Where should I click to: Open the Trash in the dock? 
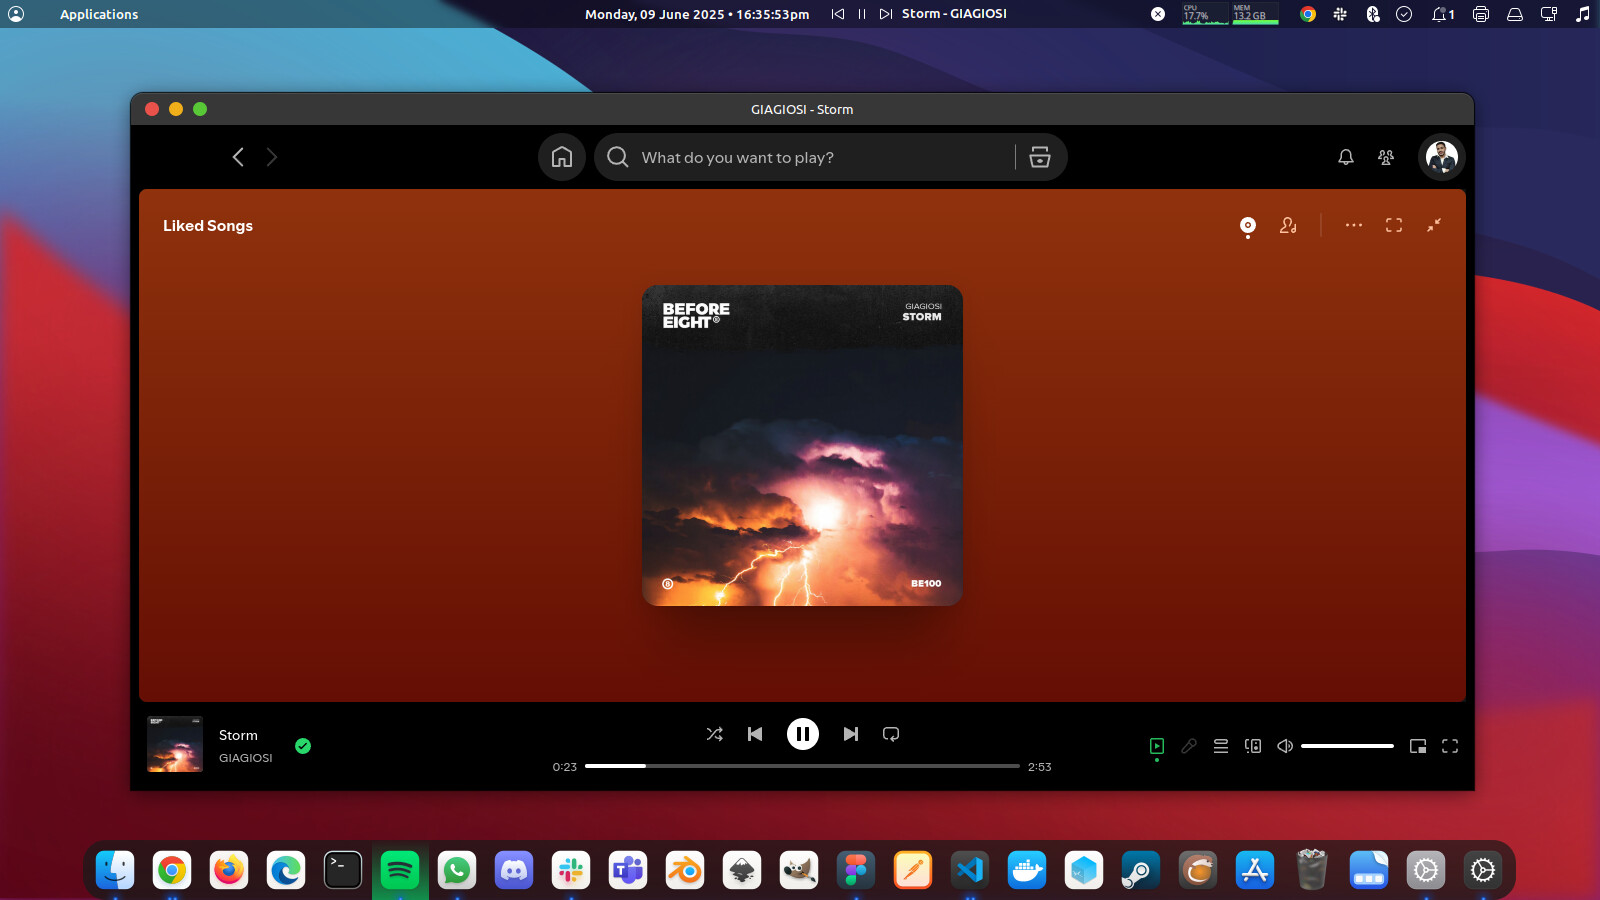coord(1312,870)
